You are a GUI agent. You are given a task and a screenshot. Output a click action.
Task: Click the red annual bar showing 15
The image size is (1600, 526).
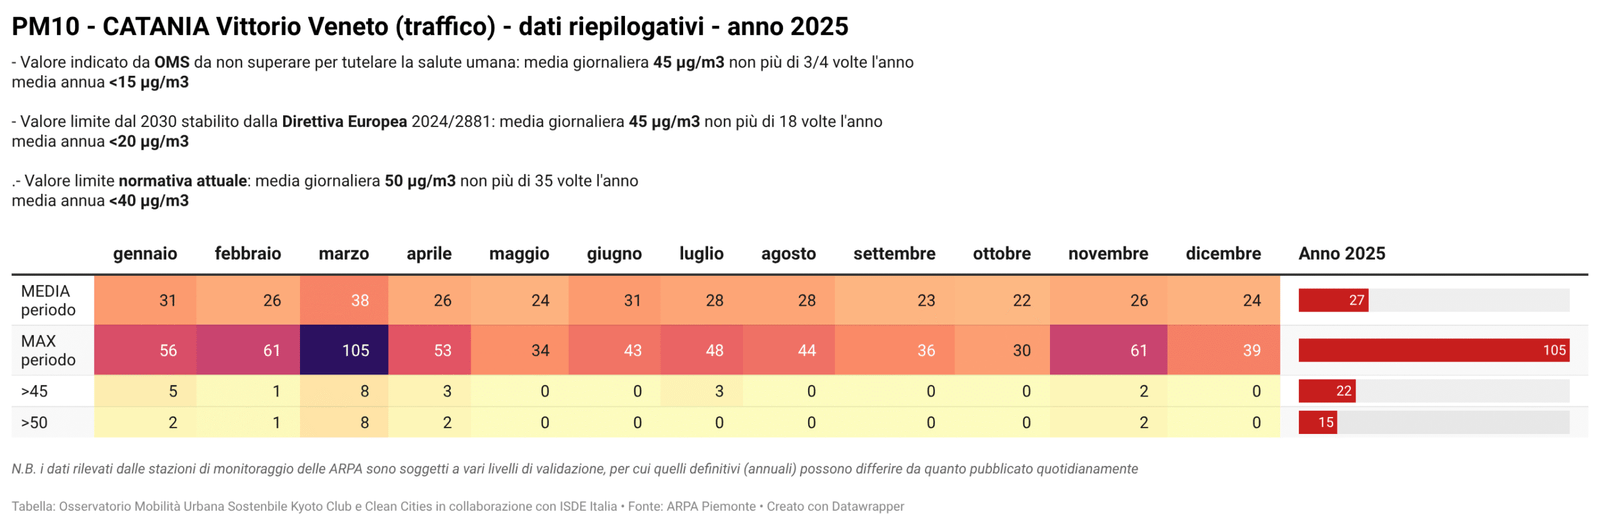coord(1318,423)
